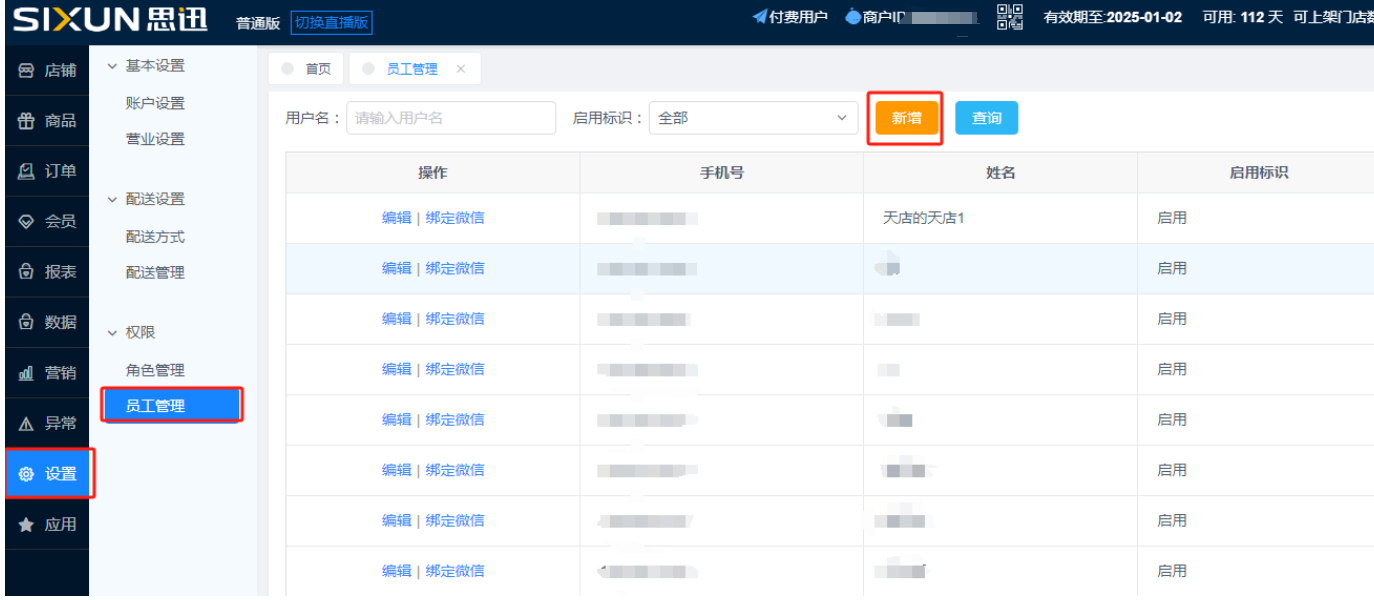Collapse the 基本设置 menu group
The width and height of the screenshot is (1374, 600).
point(112,66)
